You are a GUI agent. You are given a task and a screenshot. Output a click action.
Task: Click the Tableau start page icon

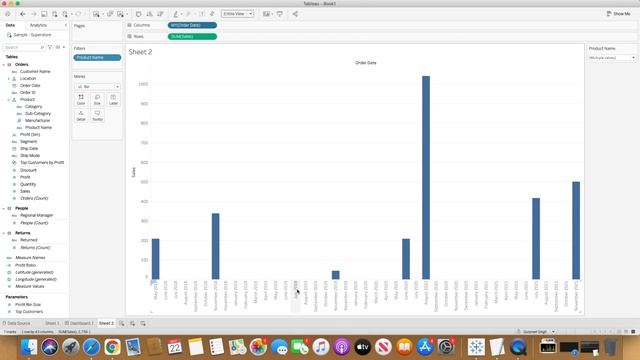[7, 14]
